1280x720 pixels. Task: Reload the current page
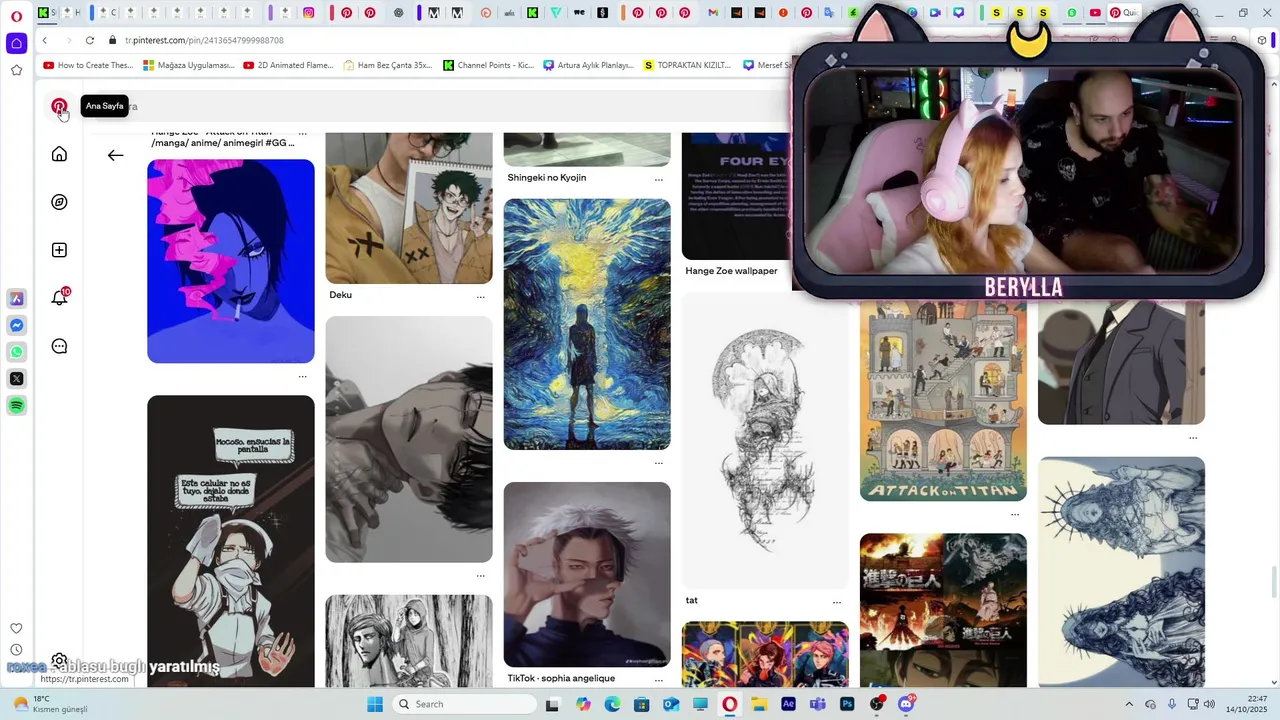[x=89, y=40]
